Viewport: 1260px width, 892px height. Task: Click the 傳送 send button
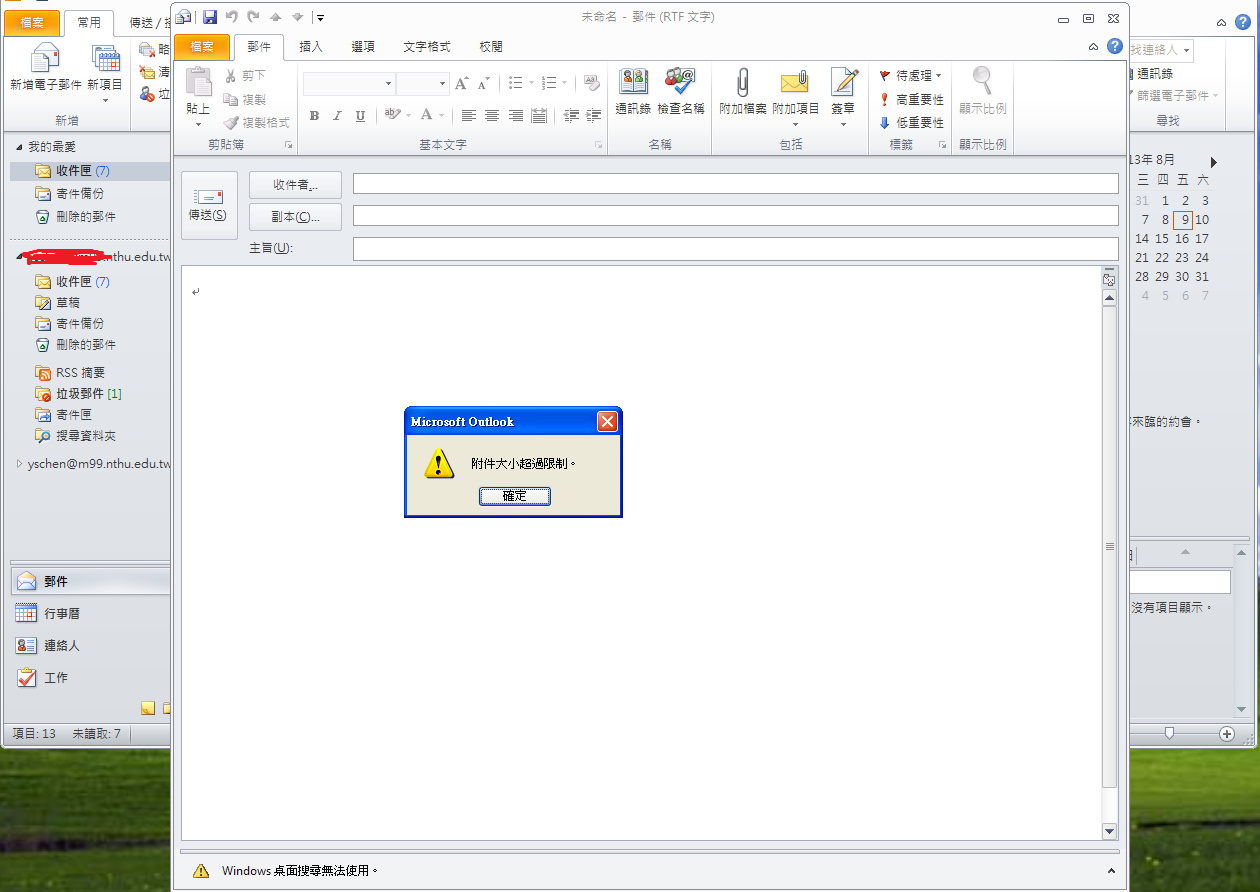208,205
